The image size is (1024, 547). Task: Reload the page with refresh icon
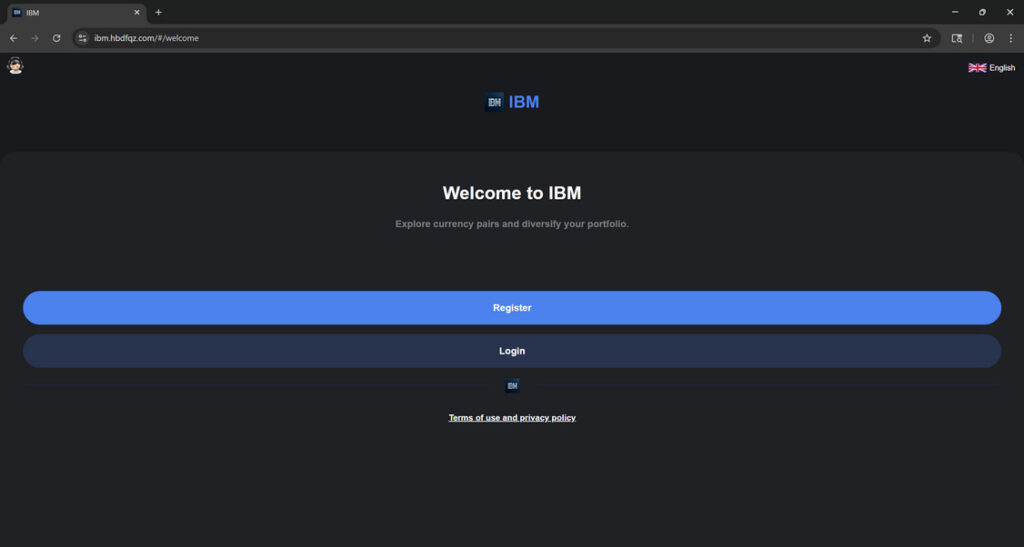[x=57, y=38]
